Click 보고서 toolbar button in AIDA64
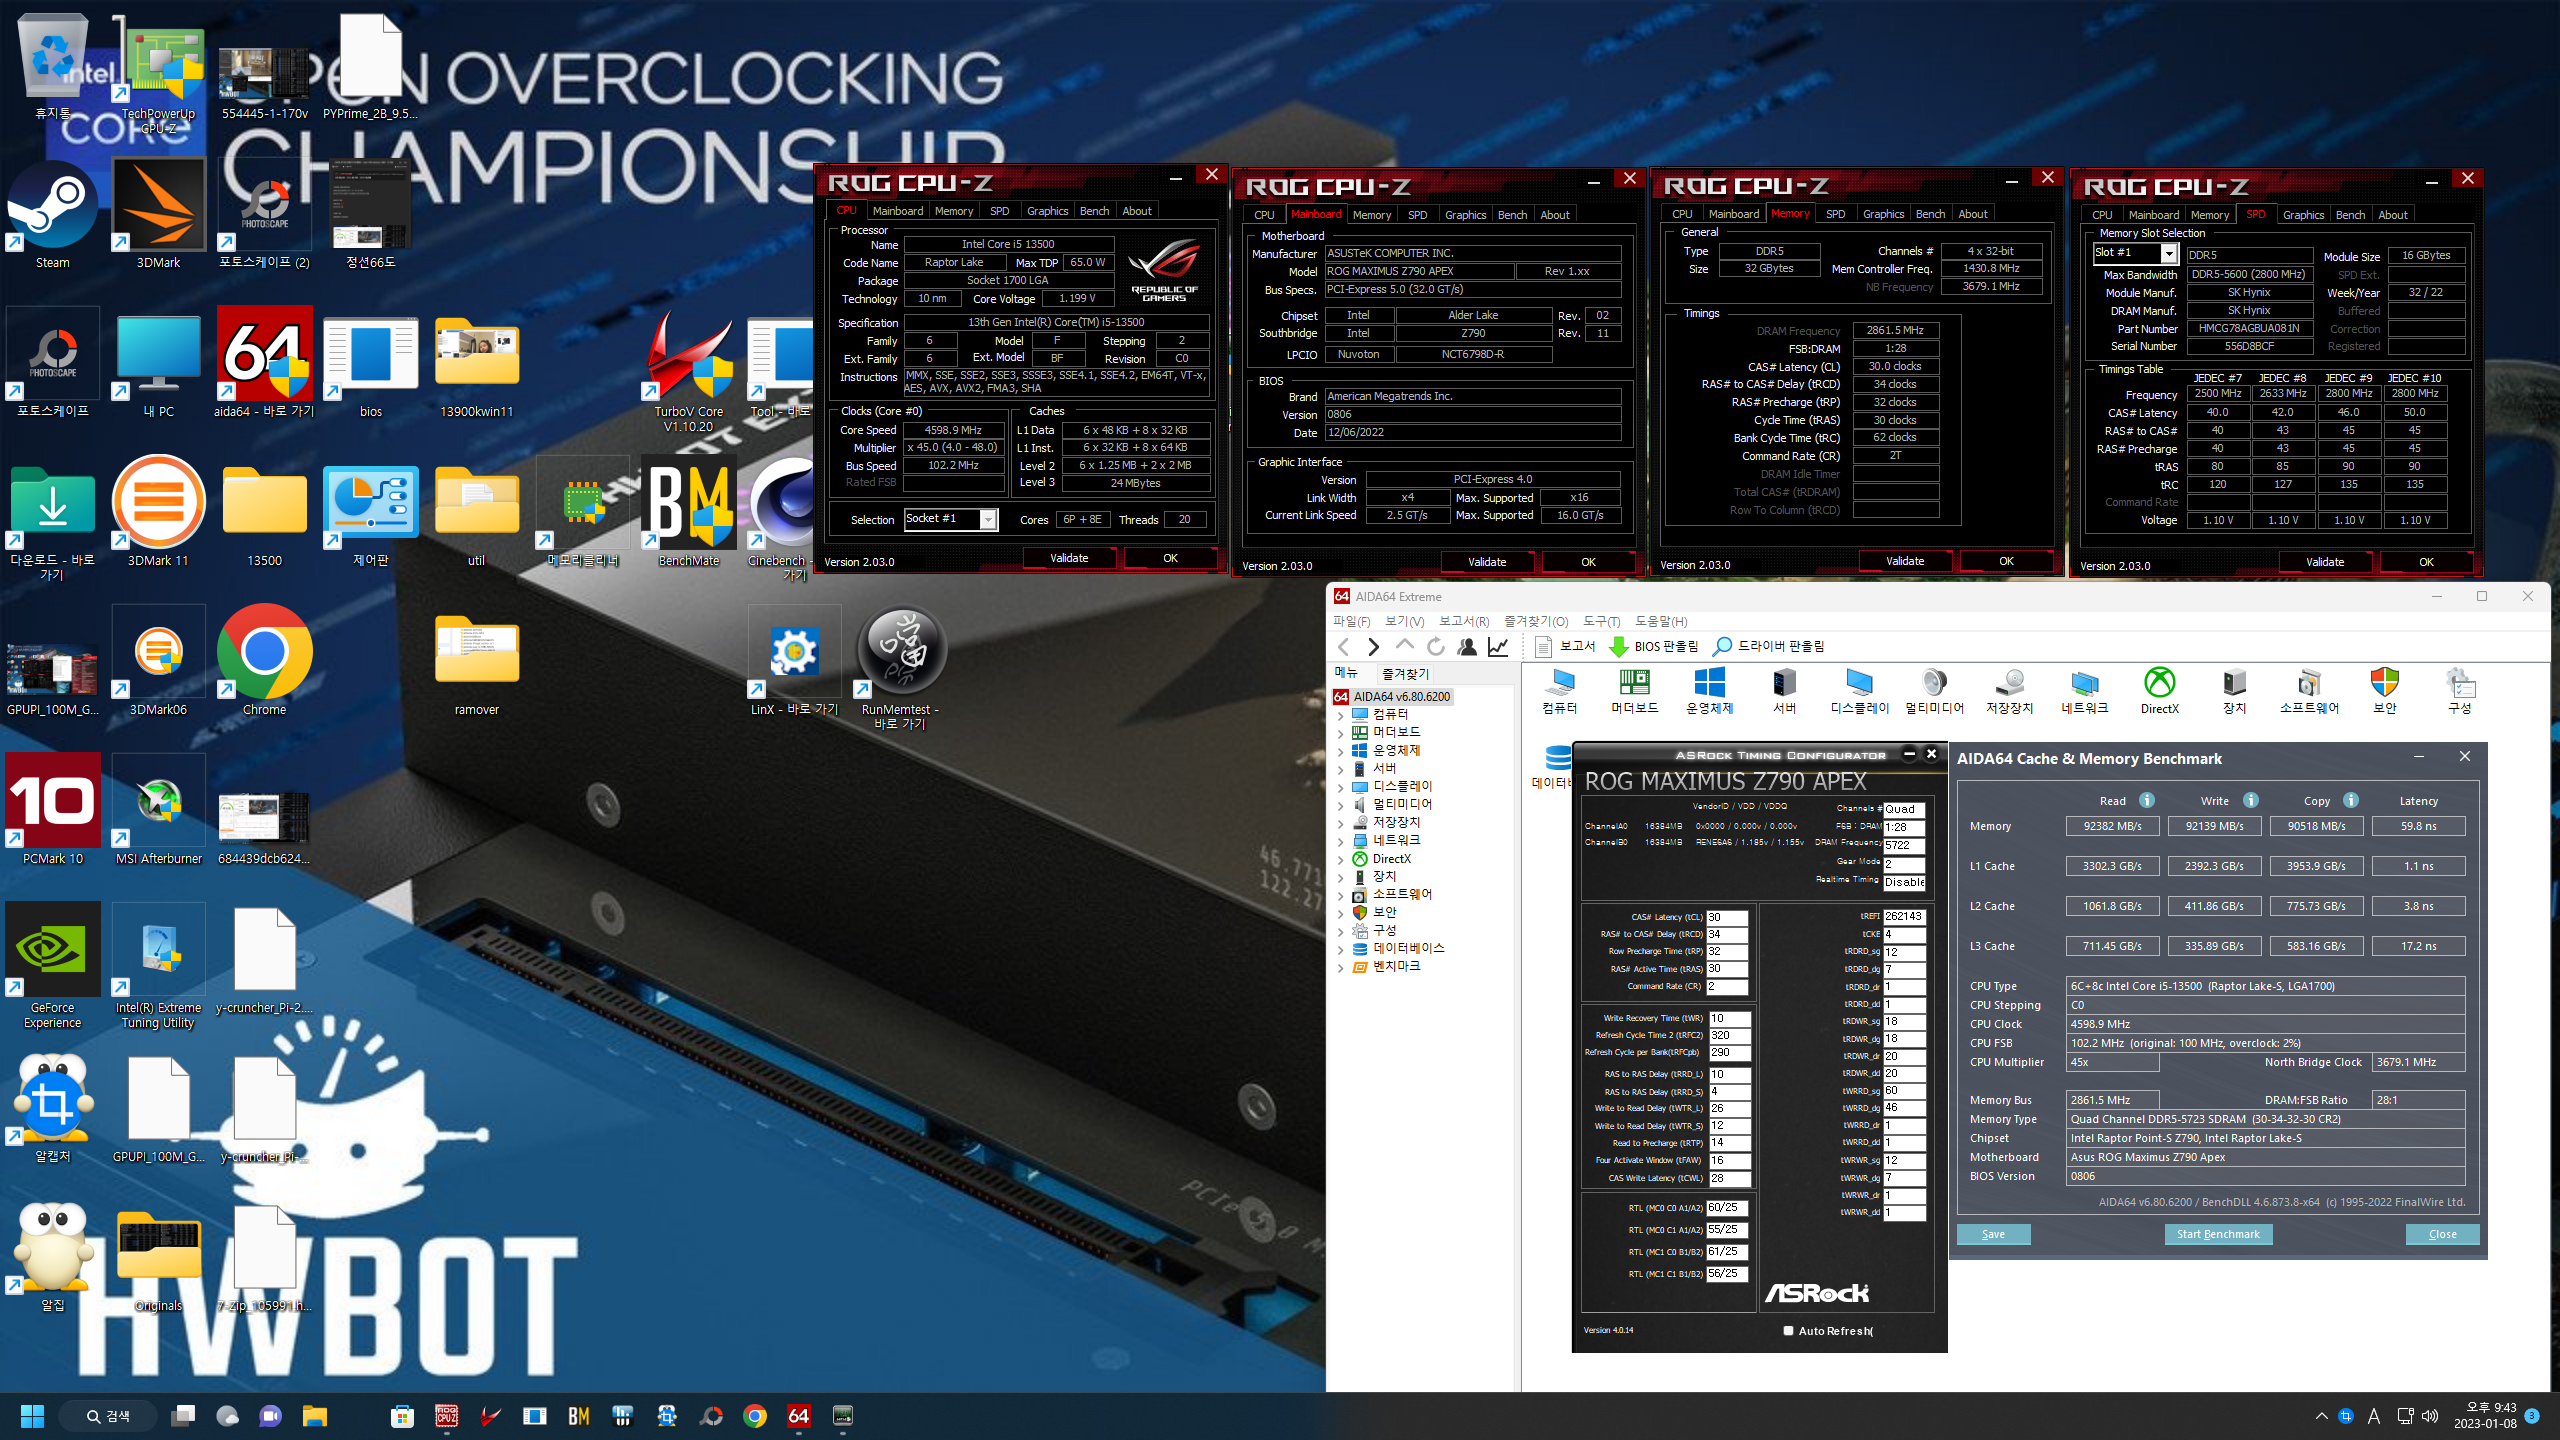This screenshot has width=2560, height=1440. pos(1565,647)
